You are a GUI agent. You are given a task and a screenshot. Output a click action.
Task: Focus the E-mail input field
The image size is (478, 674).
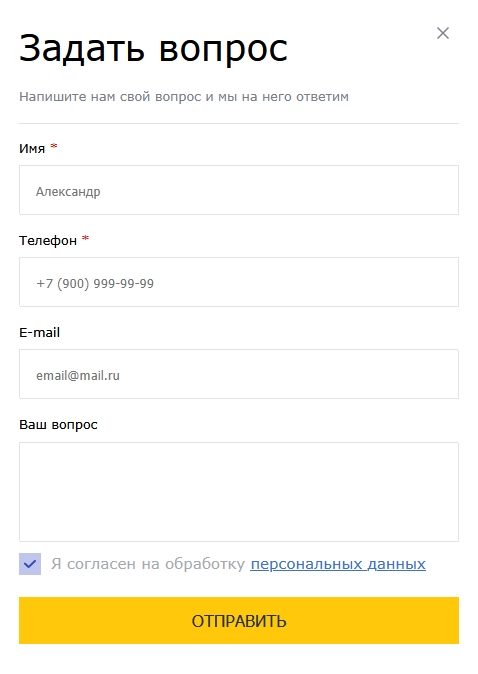pyautogui.click(x=239, y=374)
